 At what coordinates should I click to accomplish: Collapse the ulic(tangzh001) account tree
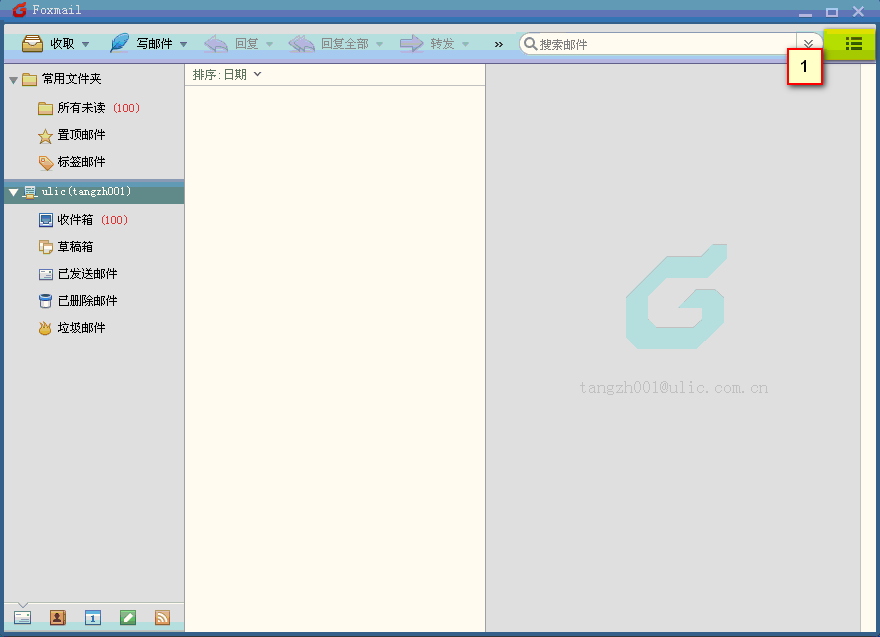click(13, 192)
